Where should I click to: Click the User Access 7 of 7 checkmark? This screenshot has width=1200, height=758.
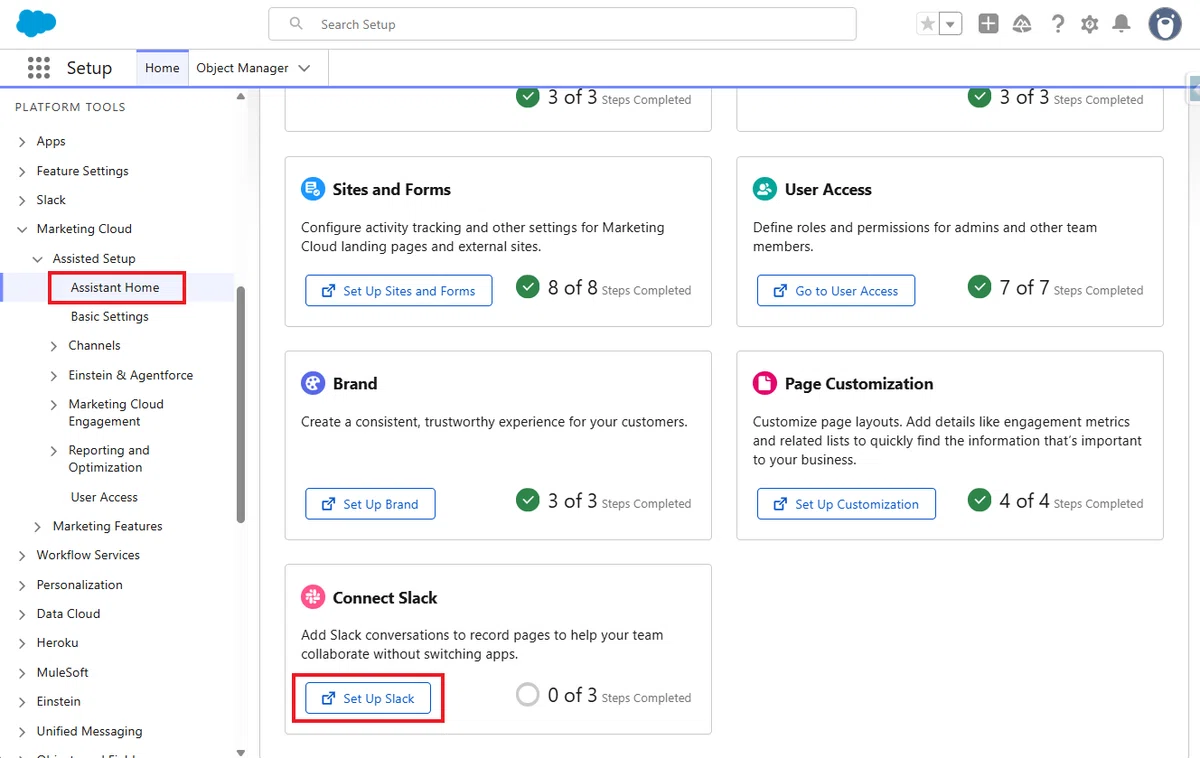pyautogui.click(x=980, y=288)
